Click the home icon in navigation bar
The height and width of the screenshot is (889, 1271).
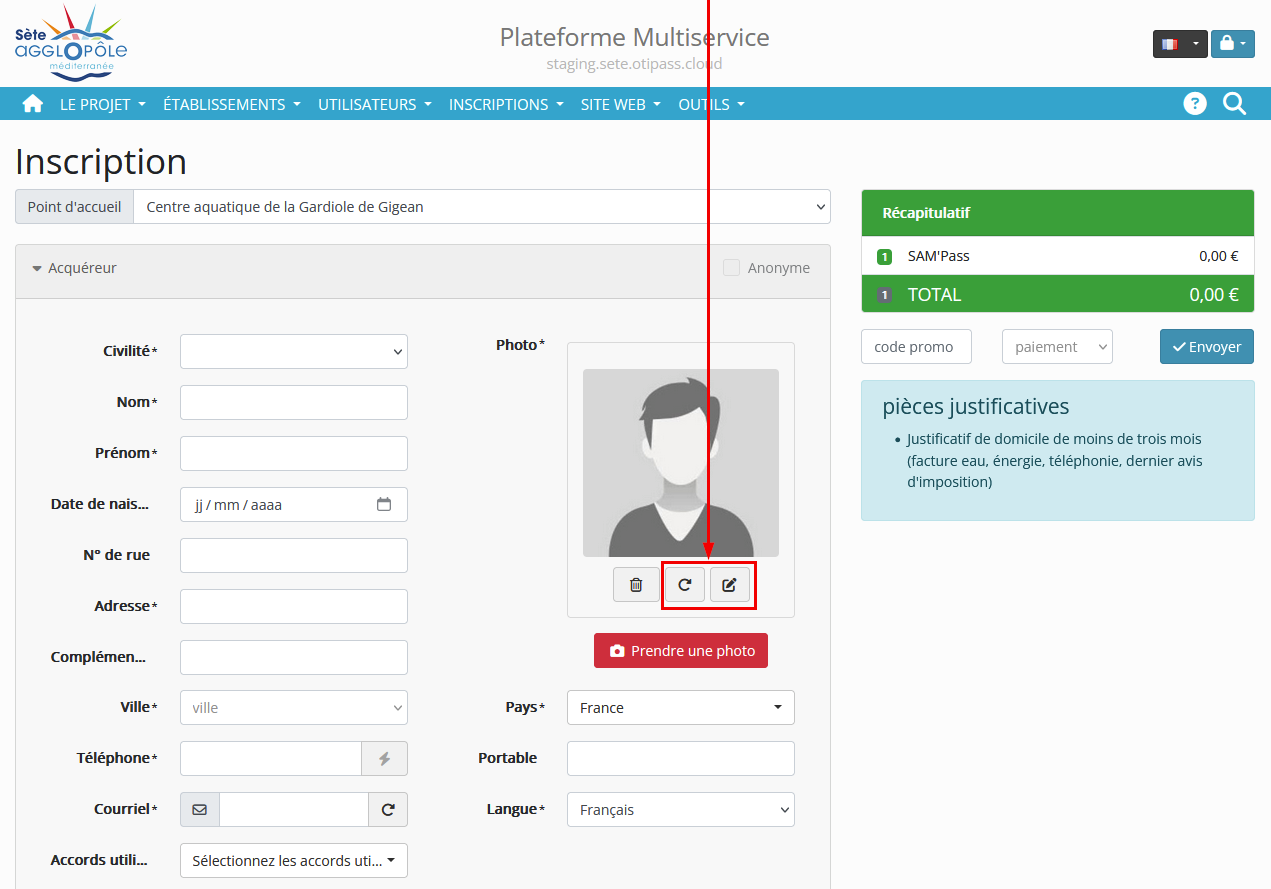pyautogui.click(x=33, y=104)
